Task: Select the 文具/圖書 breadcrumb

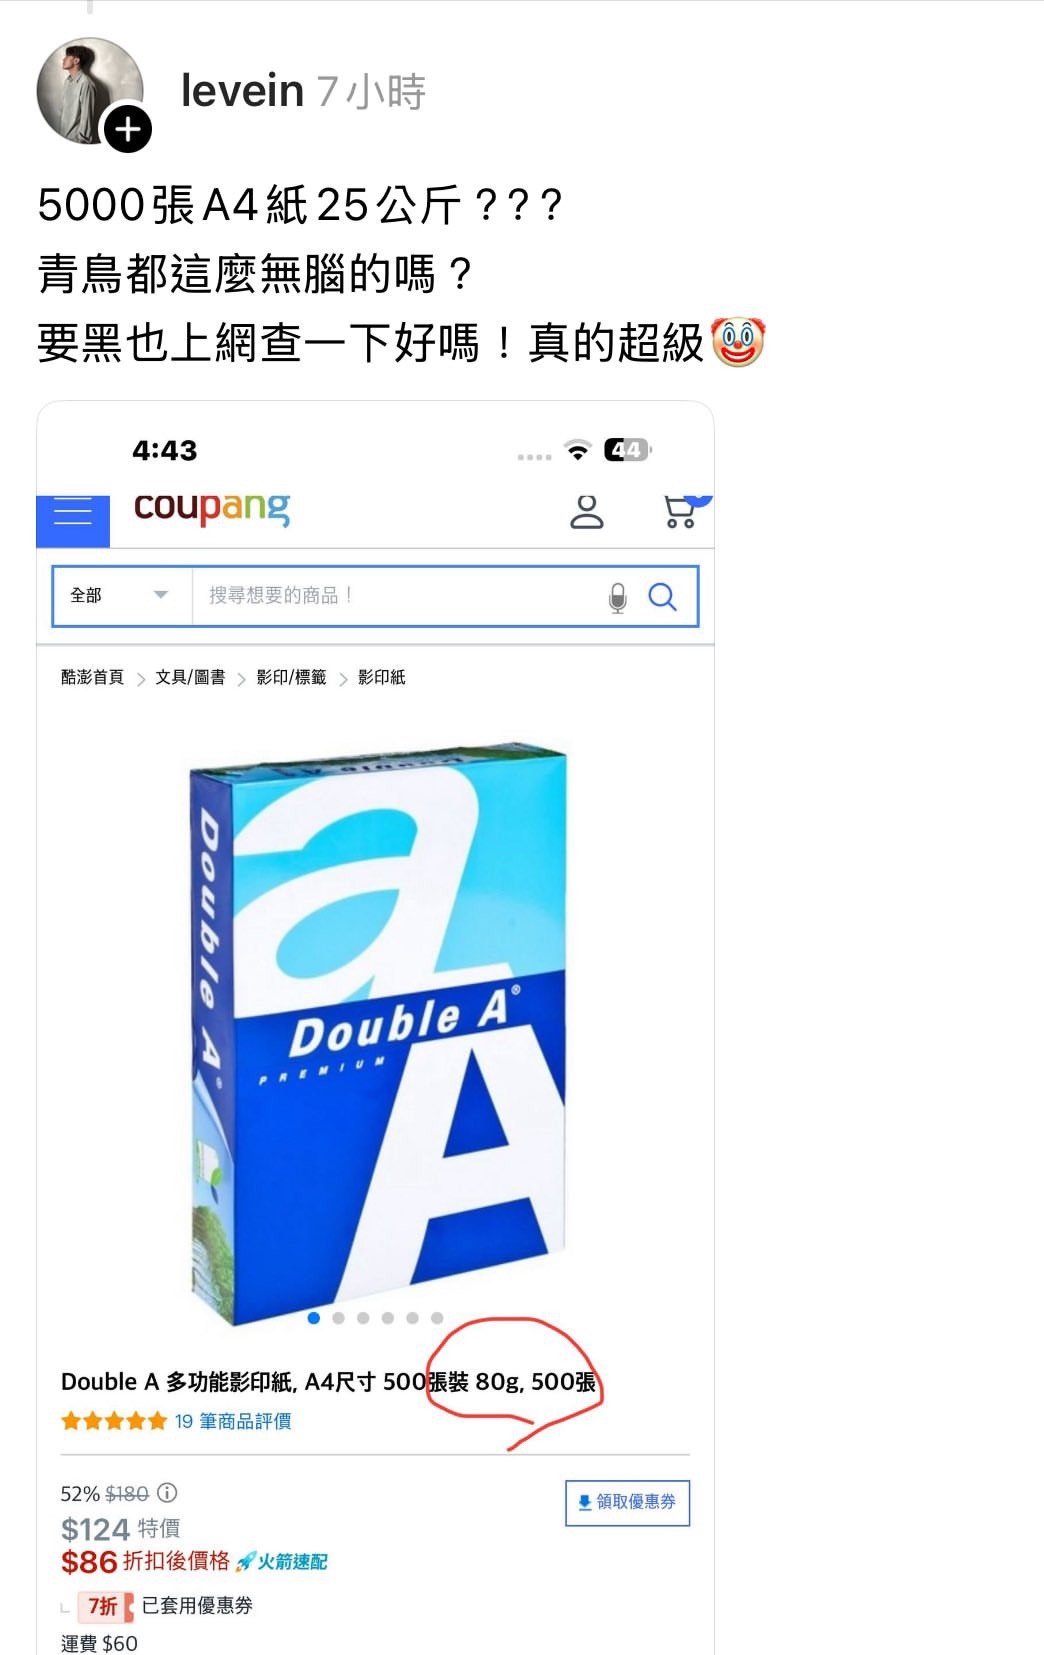Action: point(190,677)
